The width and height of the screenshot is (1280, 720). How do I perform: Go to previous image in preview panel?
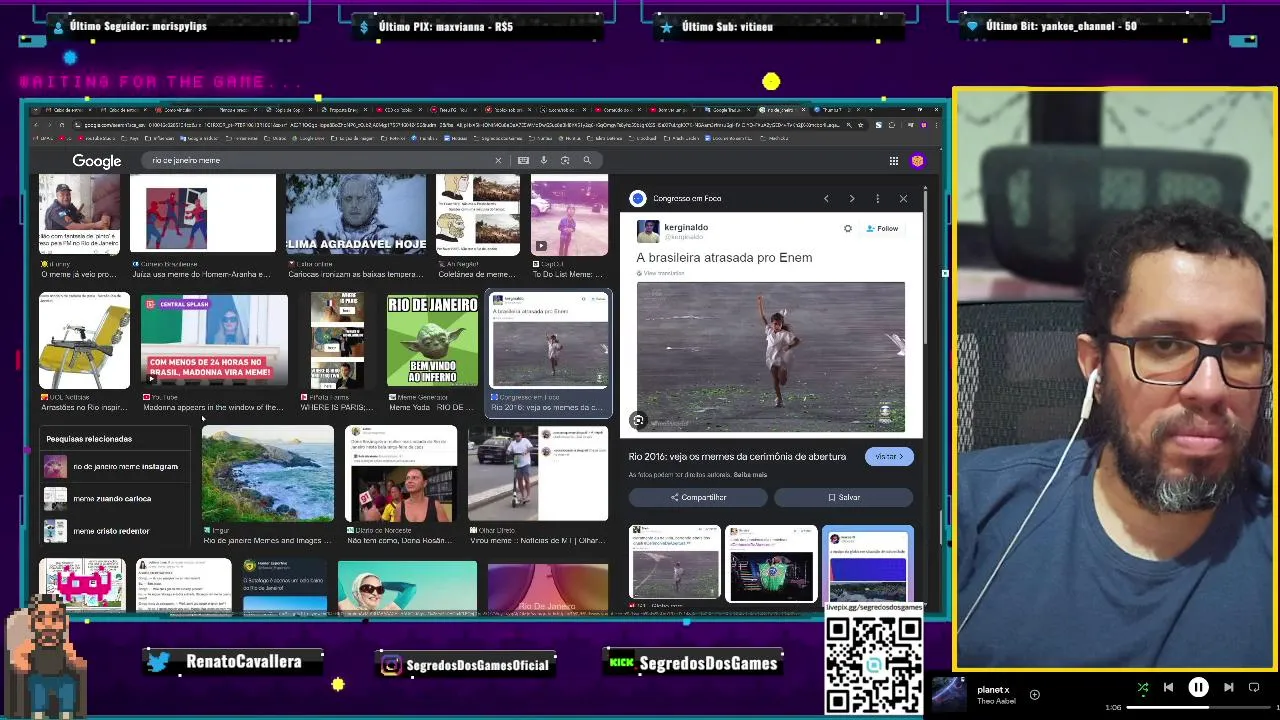[826, 199]
